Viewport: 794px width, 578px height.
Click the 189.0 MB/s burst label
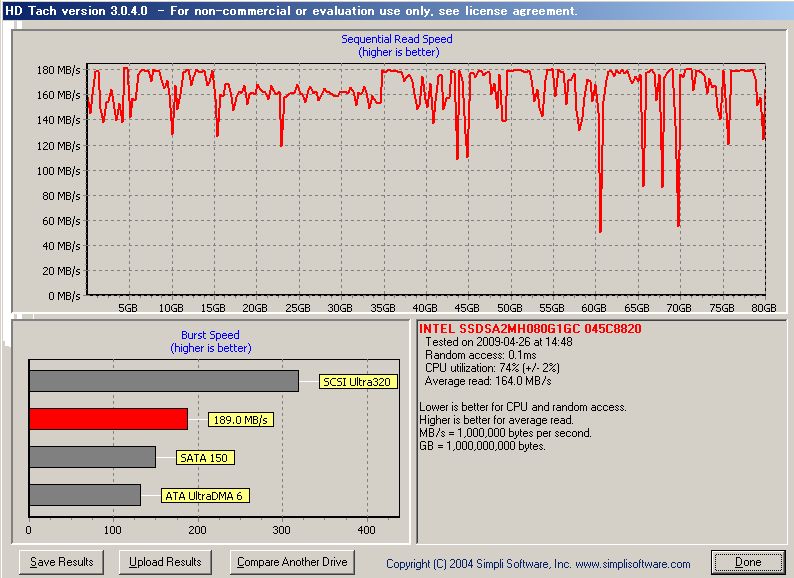pos(240,420)
